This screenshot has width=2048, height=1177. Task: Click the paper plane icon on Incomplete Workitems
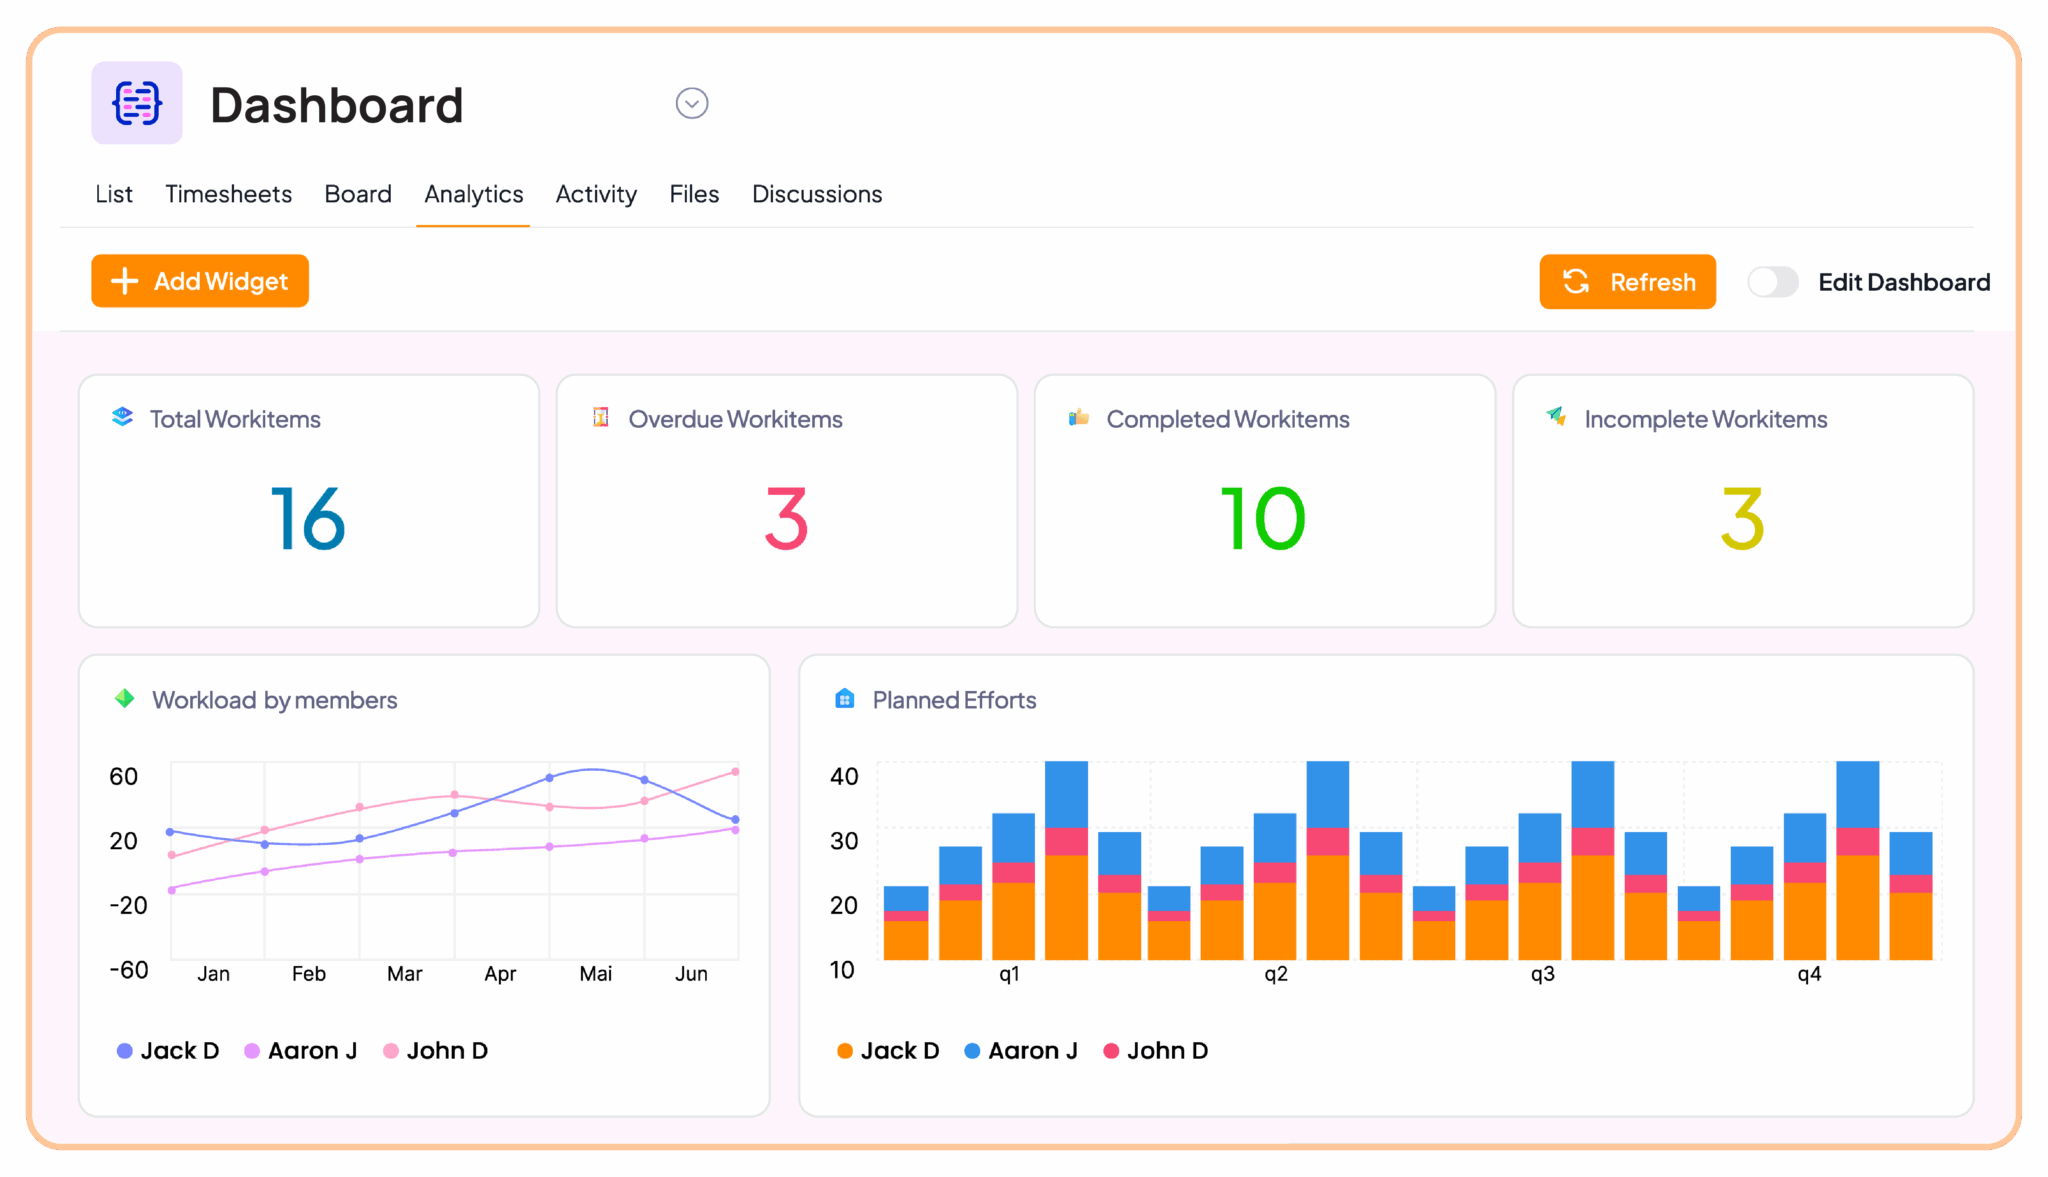[x=1555, y=418]
